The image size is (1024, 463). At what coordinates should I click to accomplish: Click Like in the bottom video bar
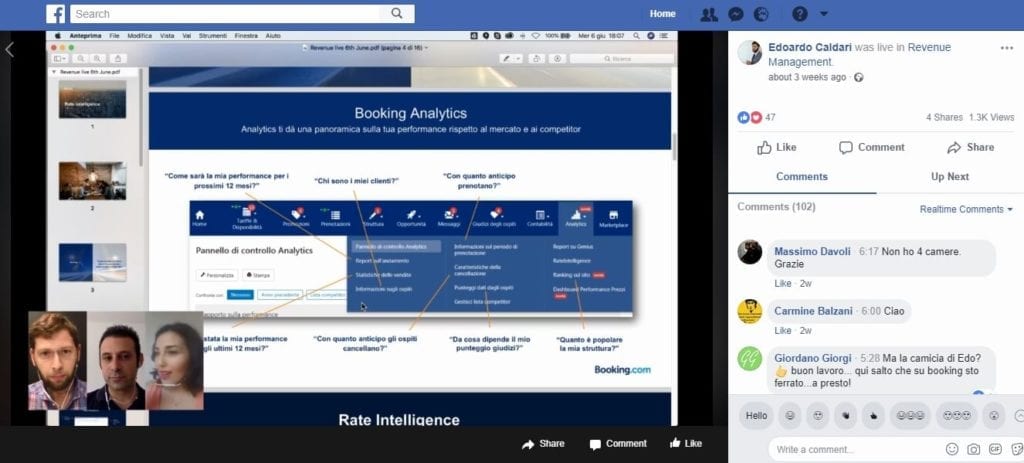pyautogui.click(x=686, y=443)
